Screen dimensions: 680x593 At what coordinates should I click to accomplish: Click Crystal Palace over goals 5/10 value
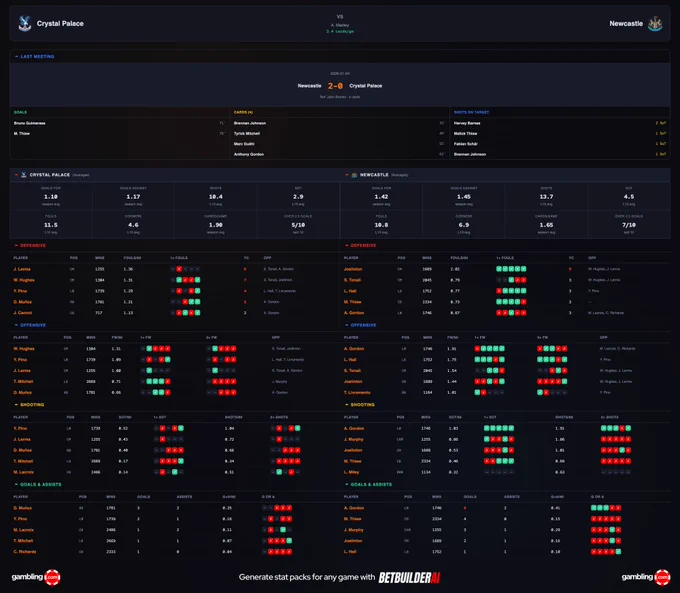point(298,225)
